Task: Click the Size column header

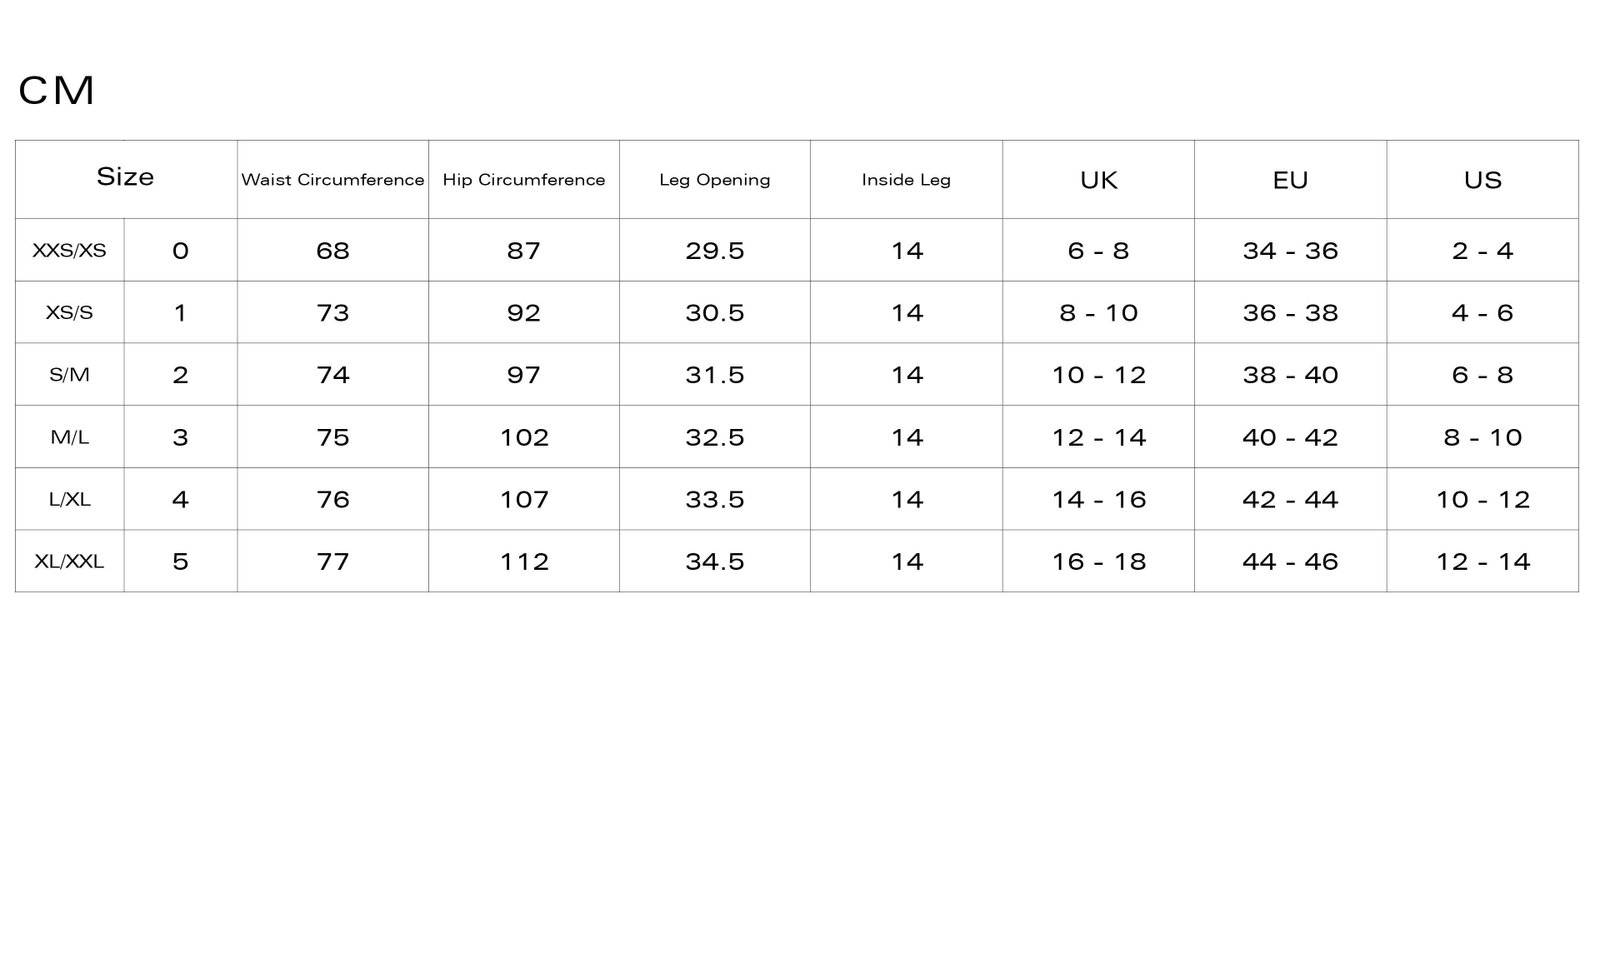Action: click(125, 177)
